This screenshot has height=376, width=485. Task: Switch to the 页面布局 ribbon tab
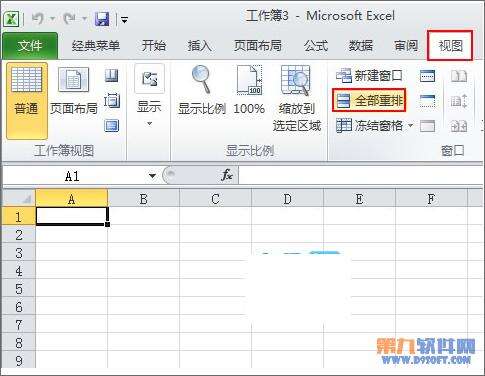point(258,46)
